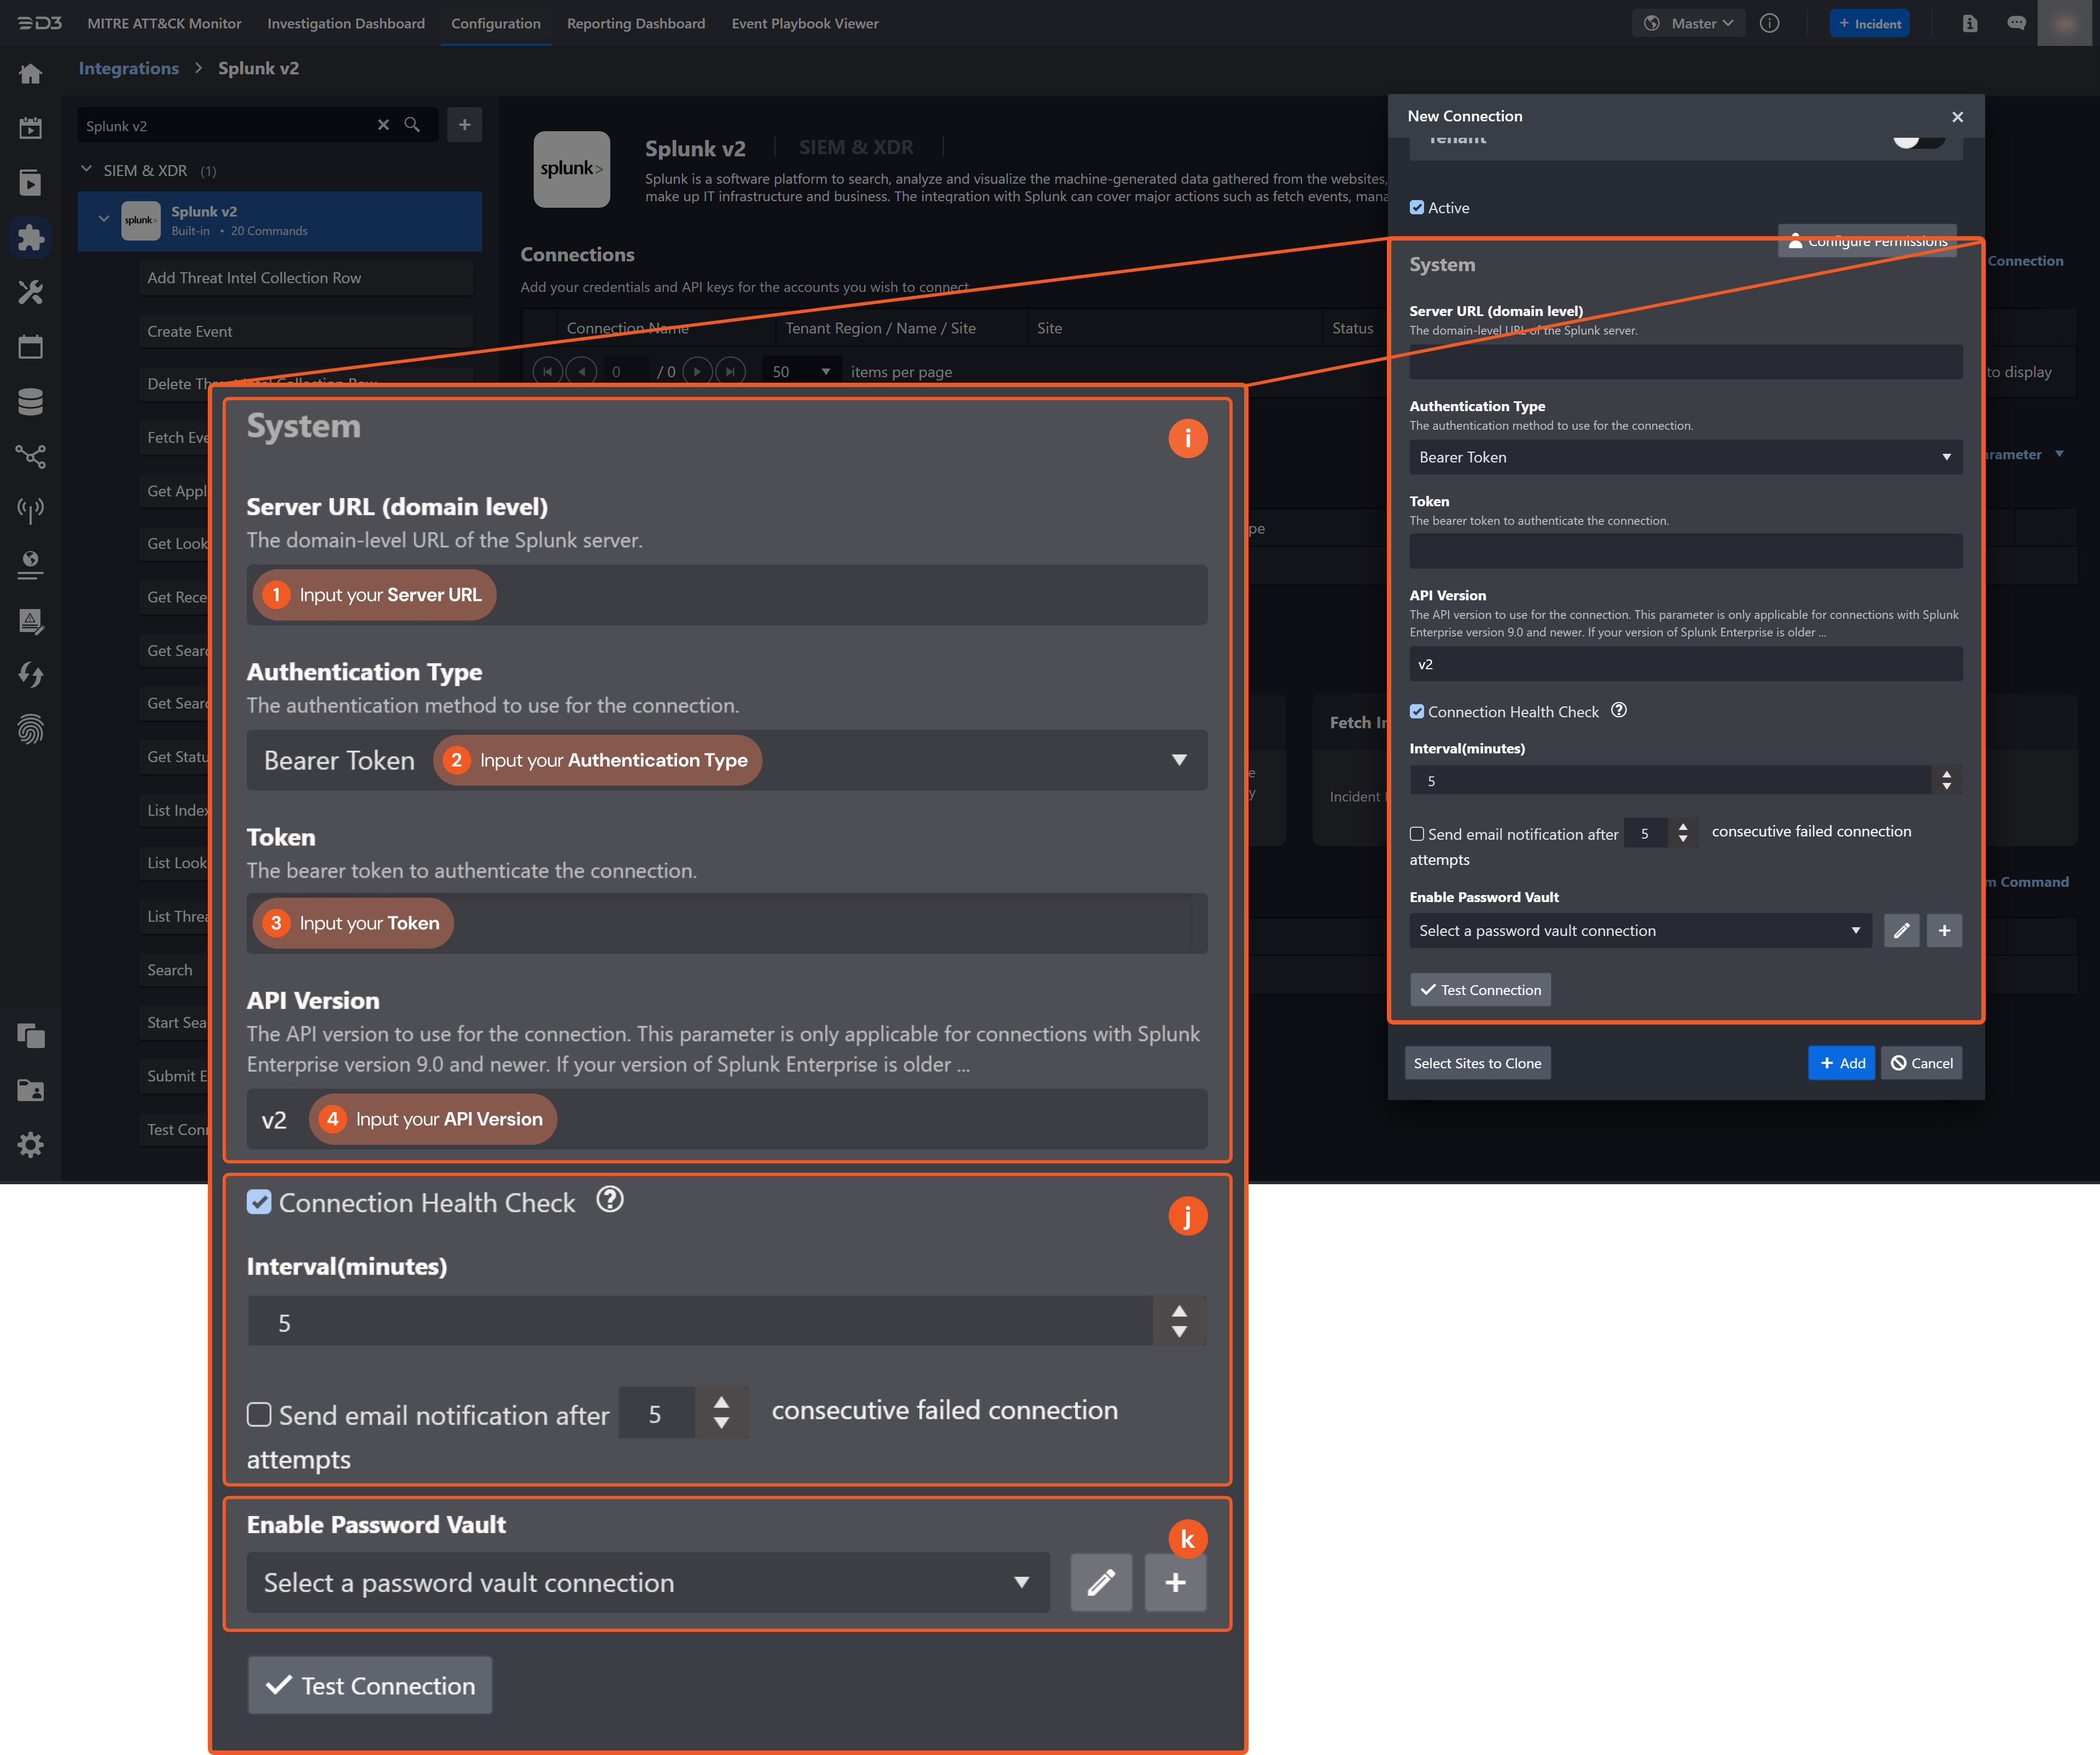Screen dimensions: 2100x1755
Task: Open the integrations puzzle-piece icon
Action: tap(30, 238)
